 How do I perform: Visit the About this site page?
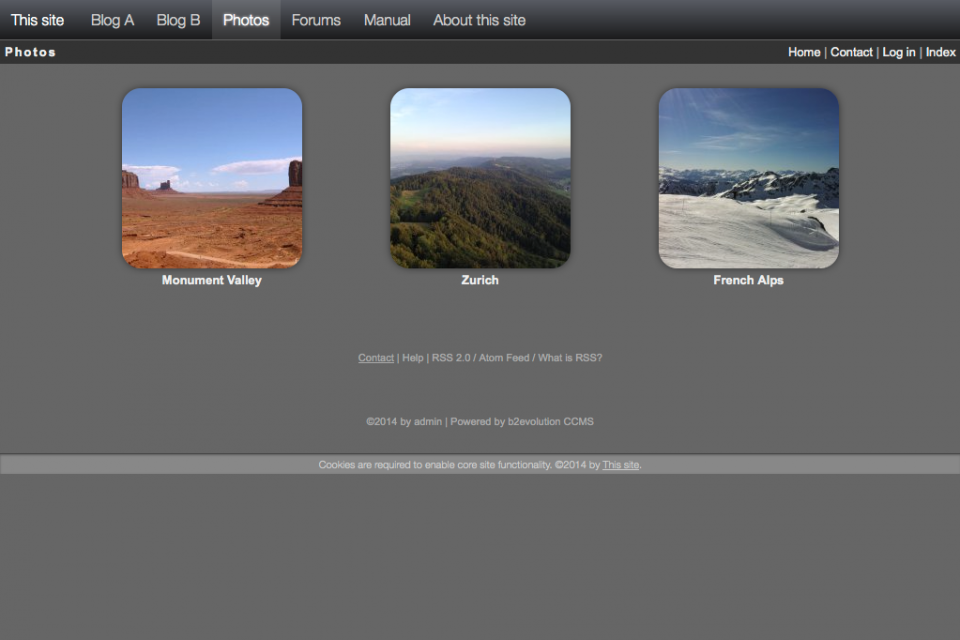click(x=479, y=19)
